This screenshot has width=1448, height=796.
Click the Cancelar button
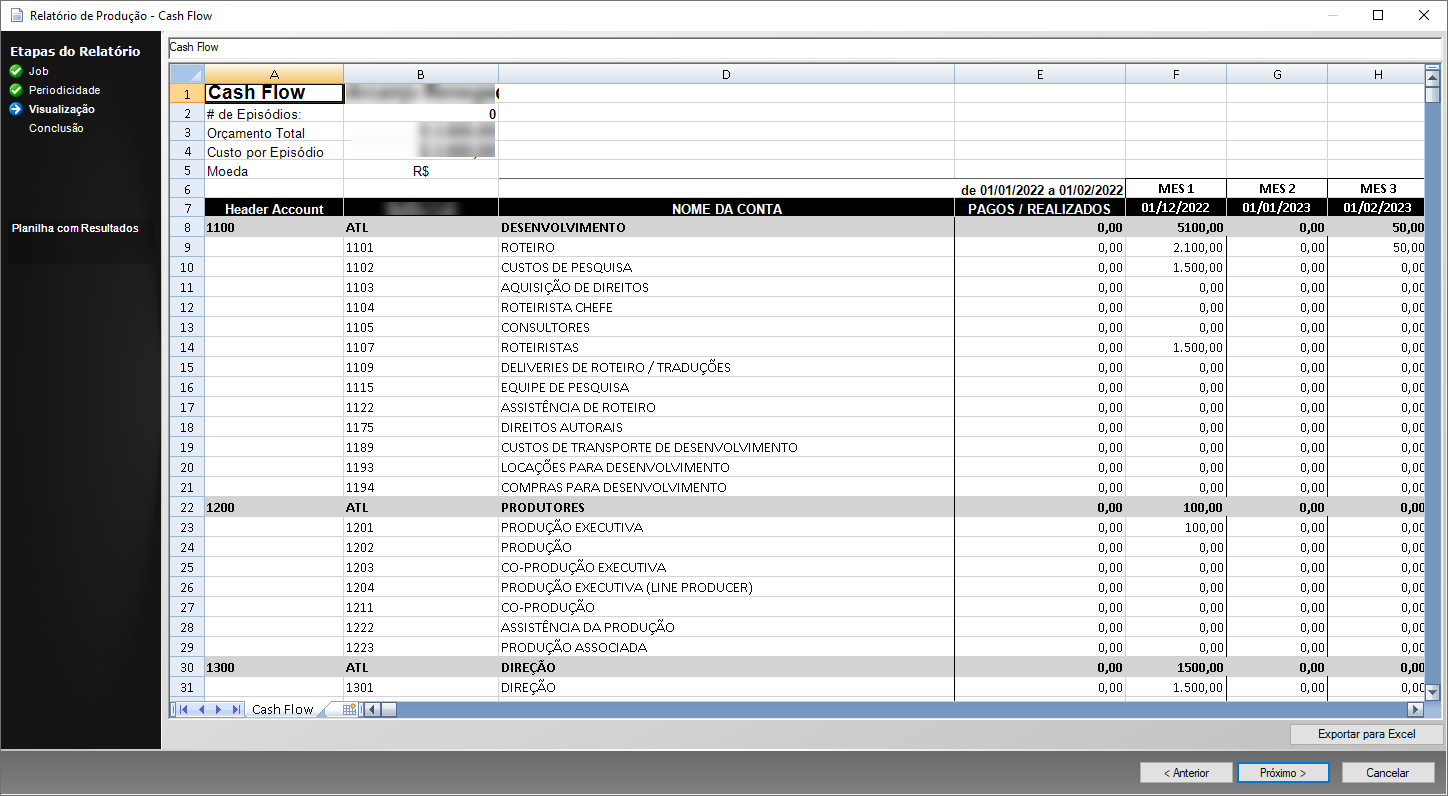click(x=1387, y=772)
